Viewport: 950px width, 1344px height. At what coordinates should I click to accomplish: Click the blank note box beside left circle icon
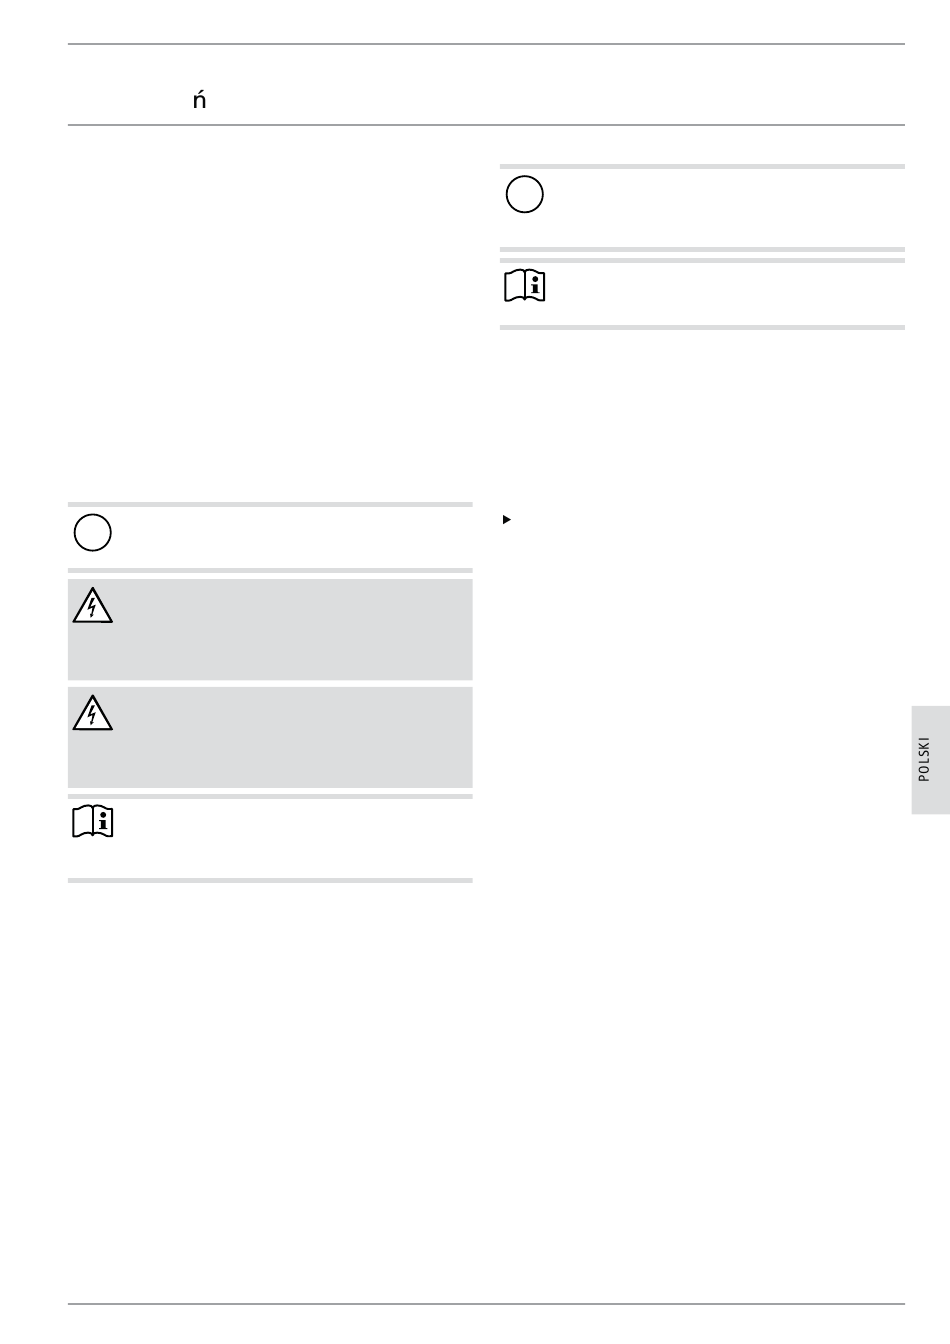point(290,537)
